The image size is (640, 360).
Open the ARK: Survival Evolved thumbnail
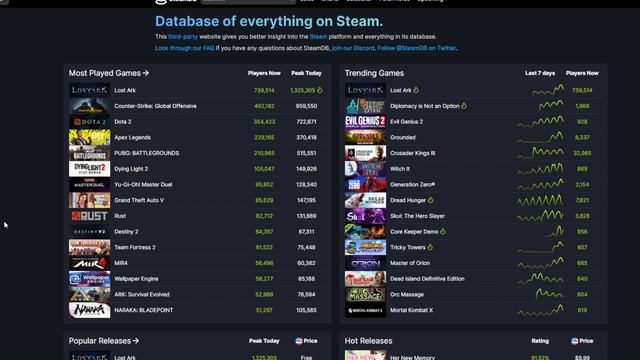coord(89,295)
